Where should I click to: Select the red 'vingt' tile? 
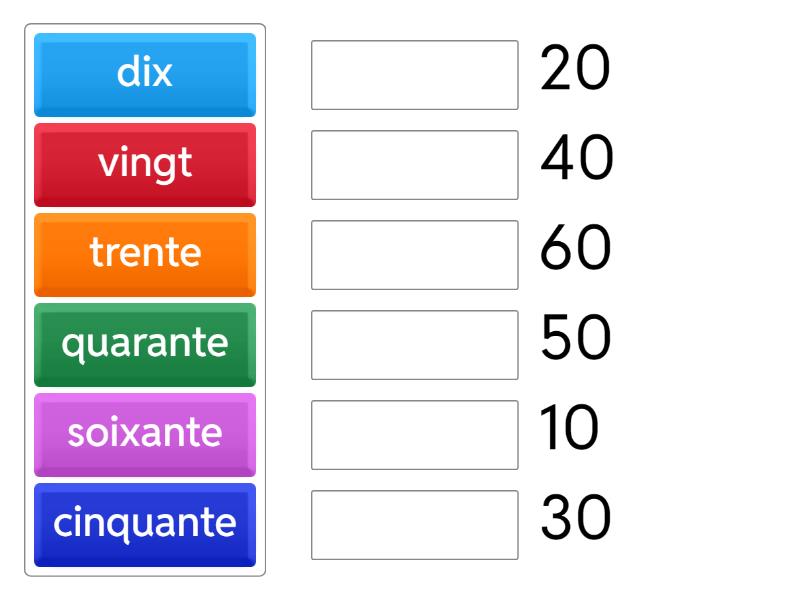point(144,162)
